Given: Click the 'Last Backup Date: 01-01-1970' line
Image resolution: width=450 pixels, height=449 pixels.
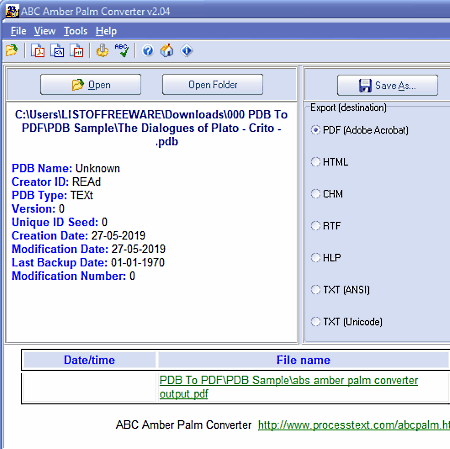Looking at the screenshot, I should [x=88, y=263].
